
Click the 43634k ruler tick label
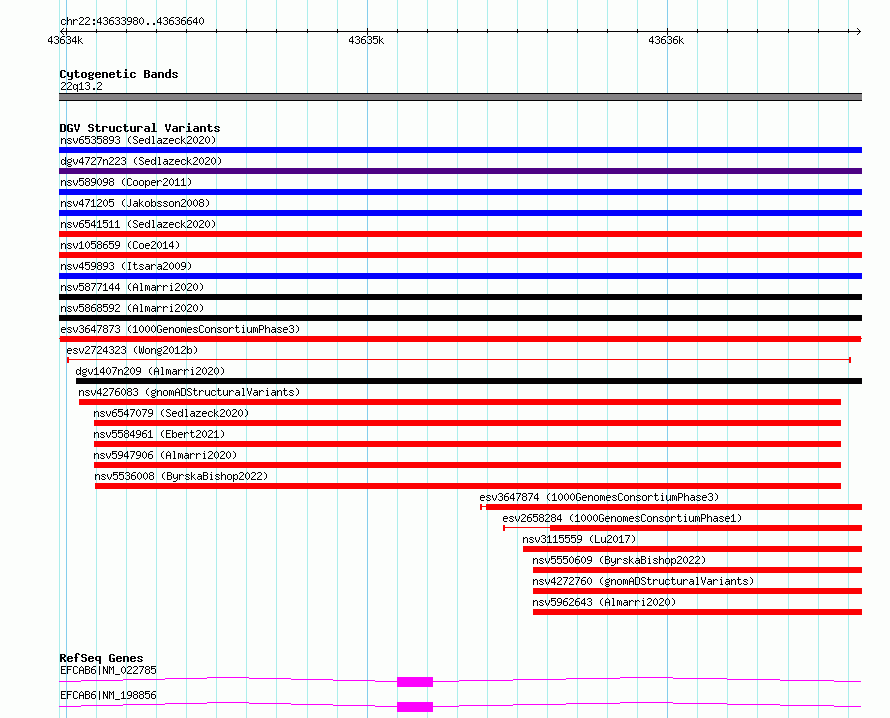(65, 40)
